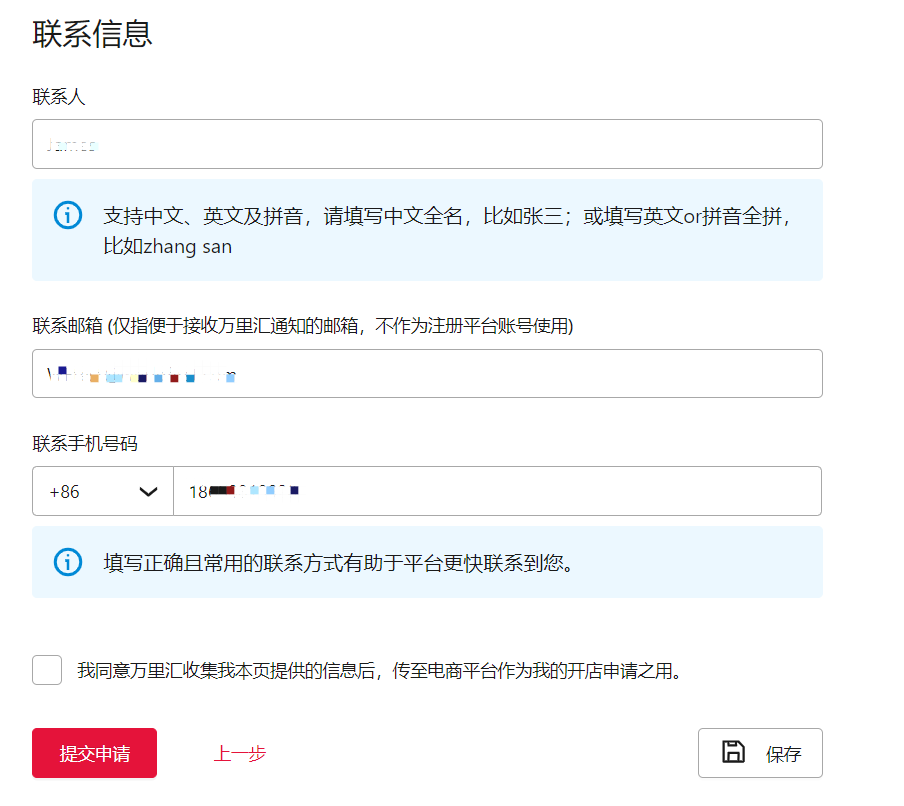
Task: Click the floppy disk save icon
Action: [733, 753]
